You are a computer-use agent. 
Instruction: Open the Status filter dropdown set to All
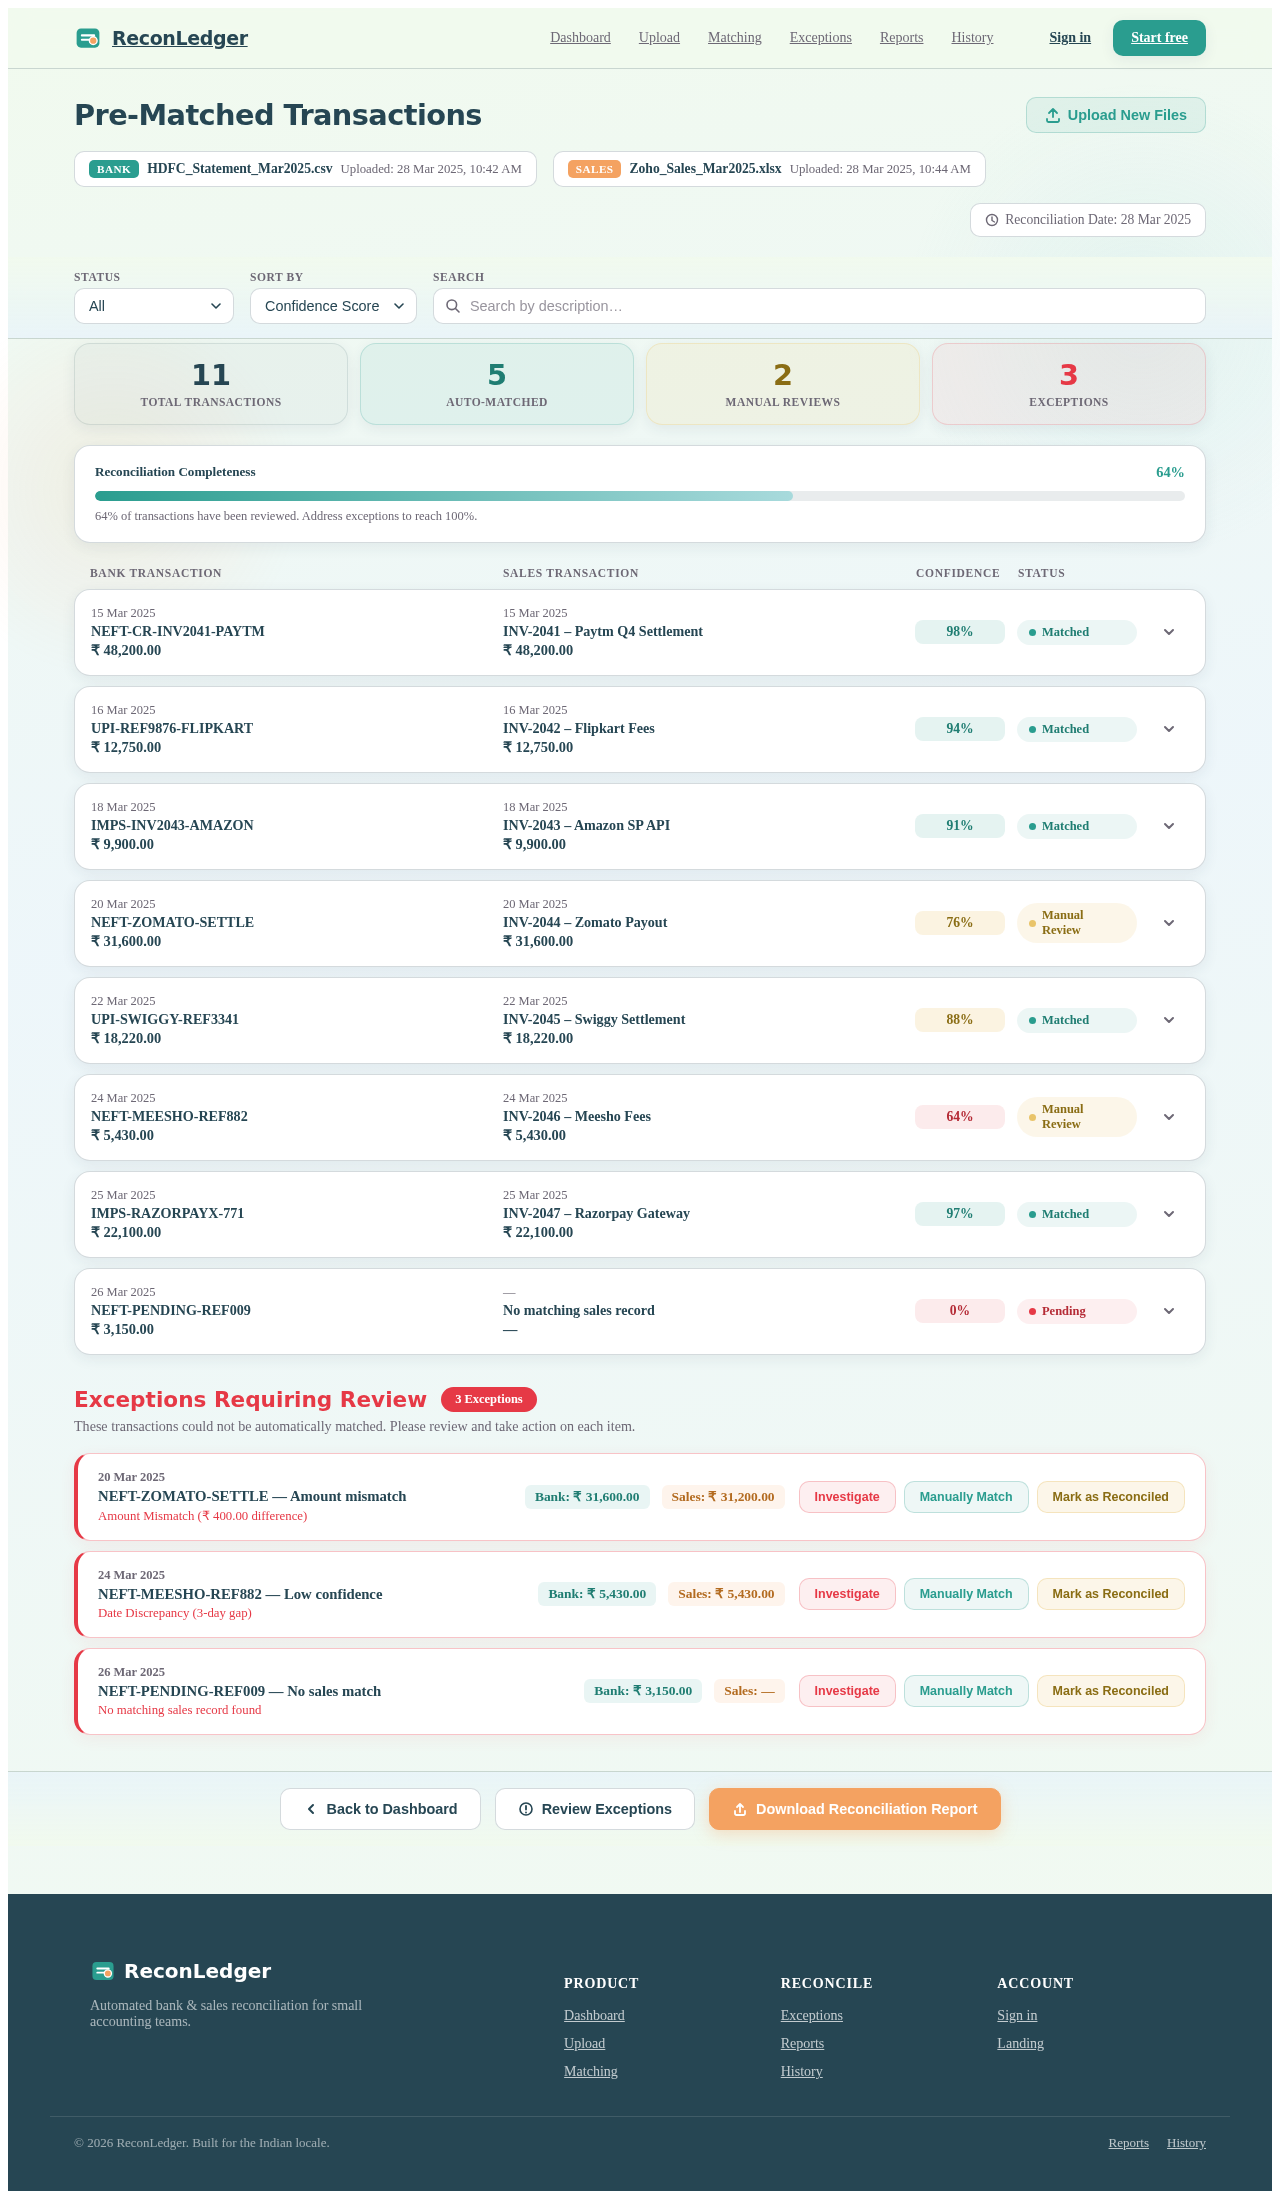click(154, 306)
